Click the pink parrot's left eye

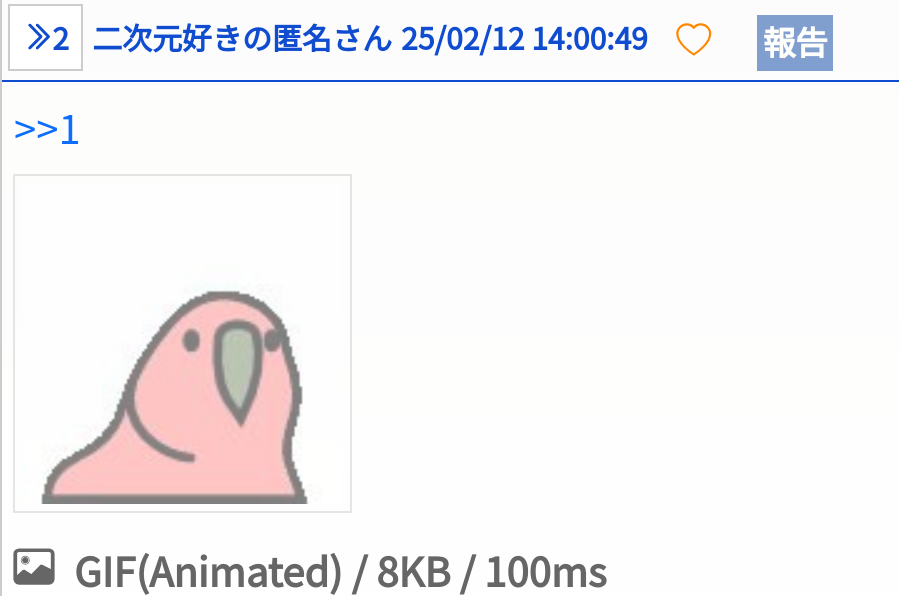[191, 341]
